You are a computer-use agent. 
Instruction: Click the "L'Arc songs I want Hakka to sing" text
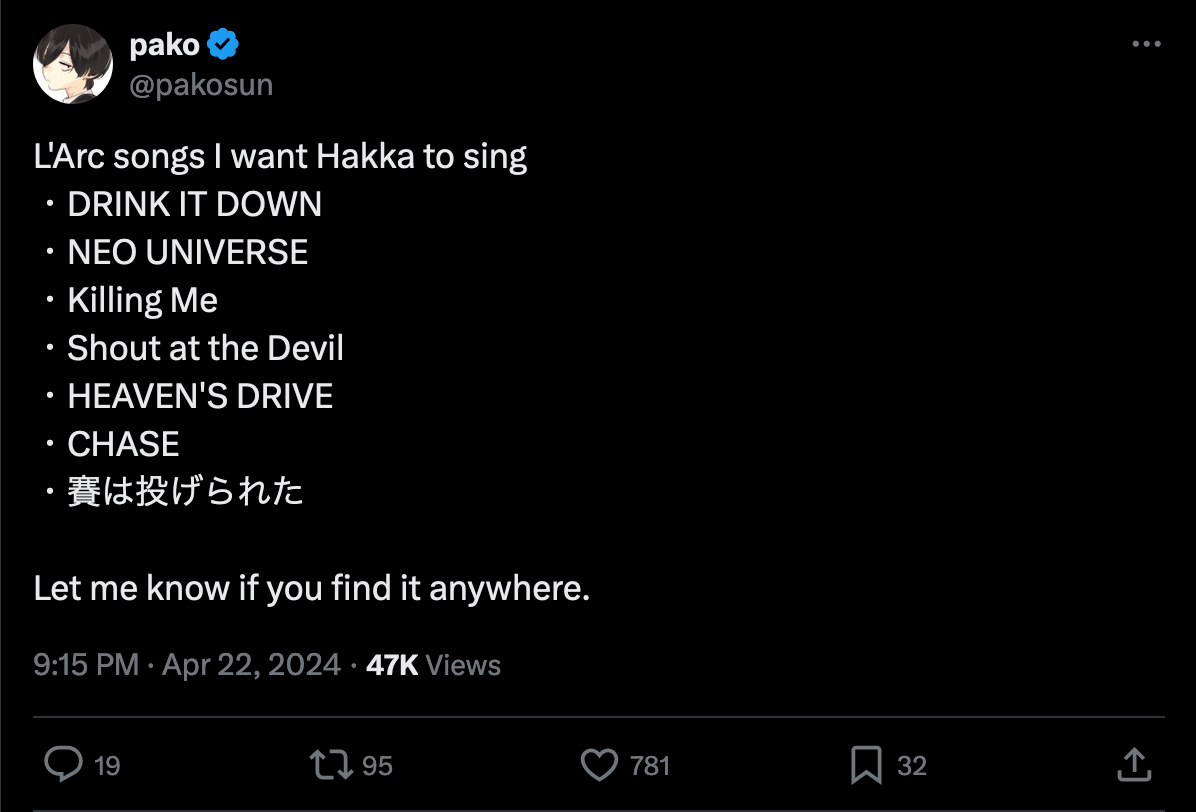click(280, 157)
